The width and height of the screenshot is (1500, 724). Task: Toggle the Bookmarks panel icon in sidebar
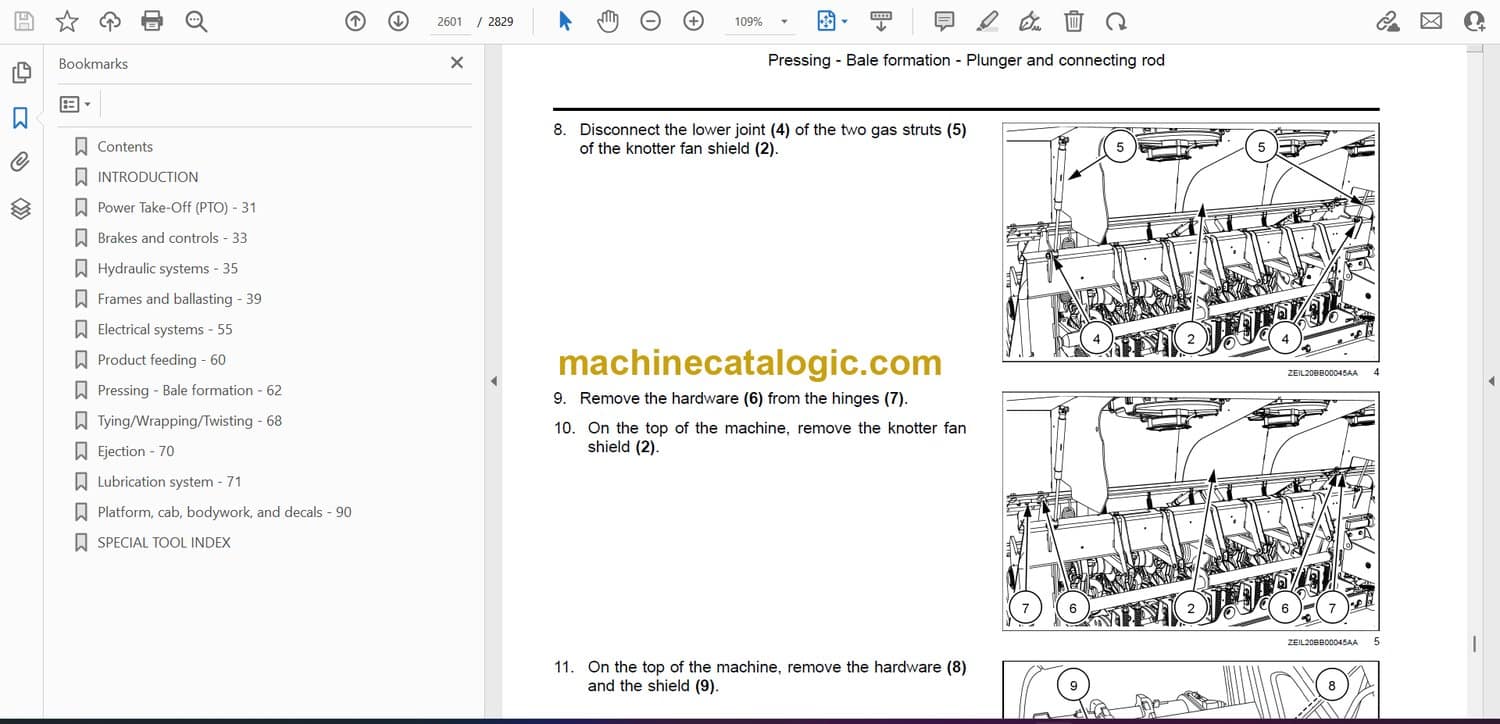pyautogui.click(x=20, y=118)
